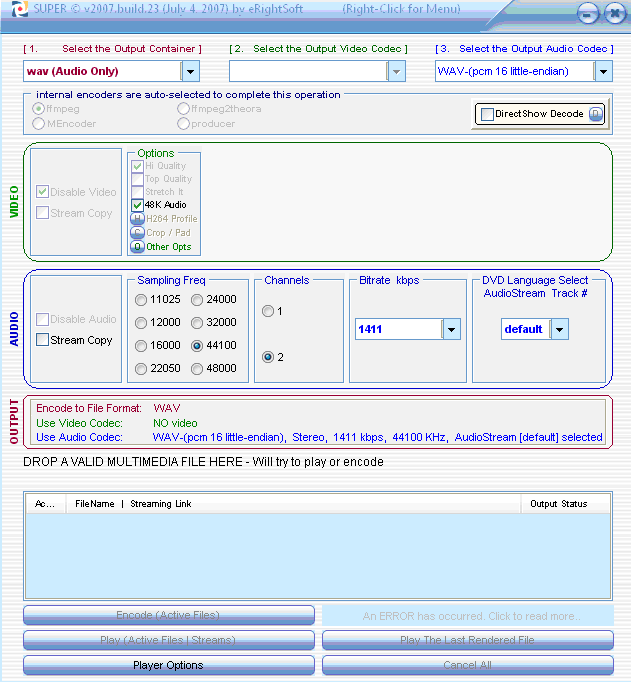Select 22050 sampling frequency
This screenshot has width=631, height=682.
click(x=141, y=369)
